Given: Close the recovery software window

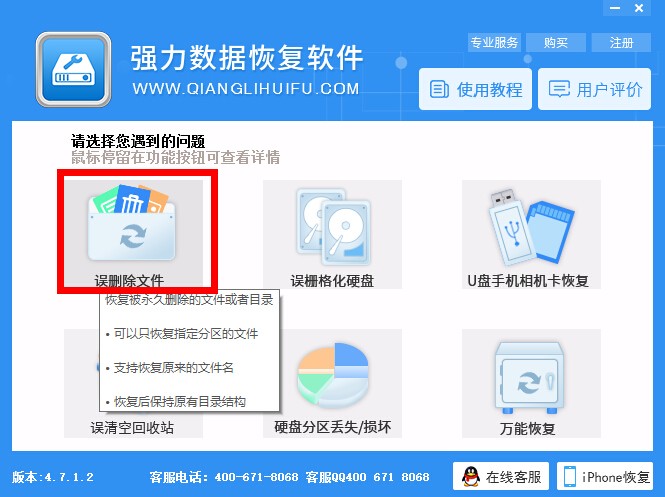Looking at the screenshot, I should (639, 8).
